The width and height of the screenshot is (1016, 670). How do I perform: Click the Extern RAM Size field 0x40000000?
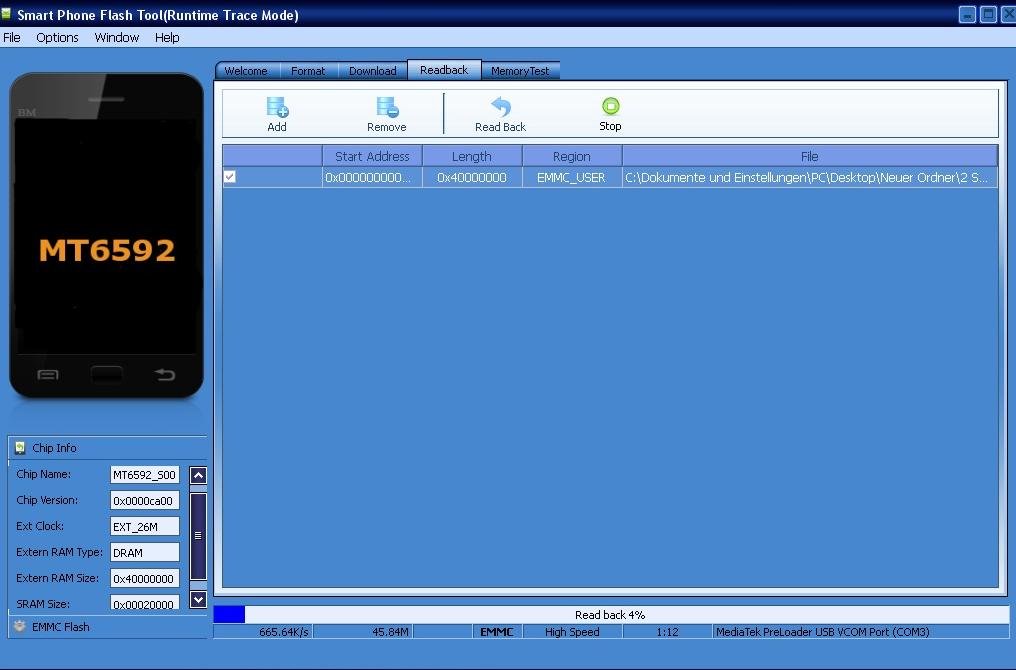144,579
